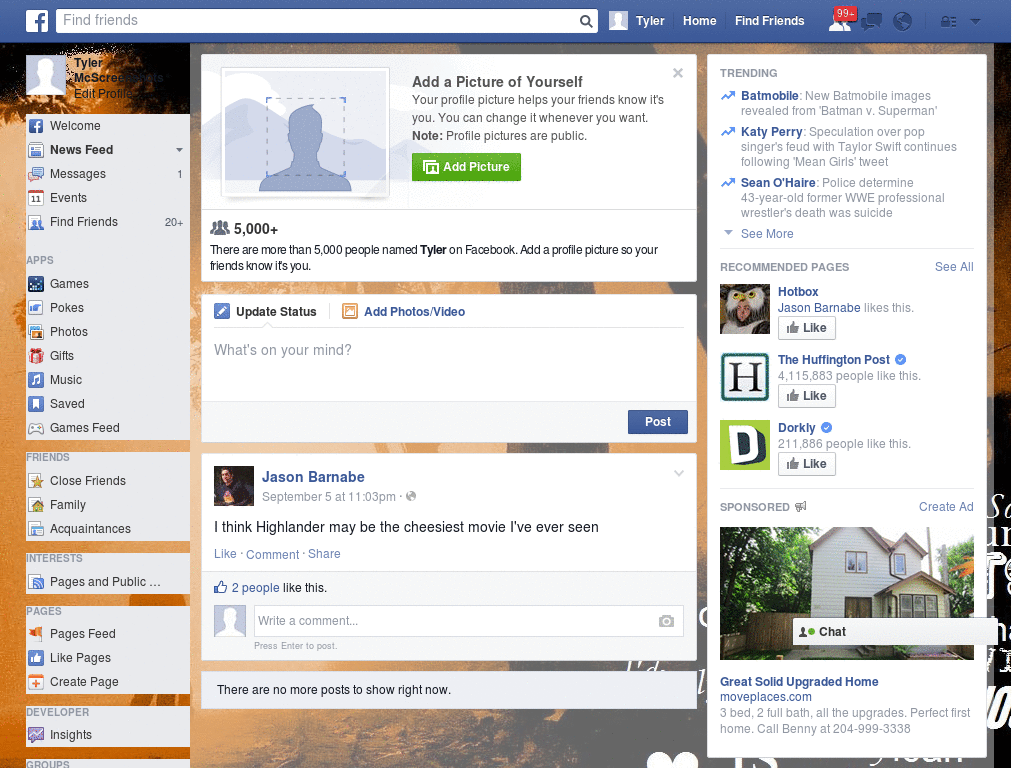Like The Huffington Post page

(807, 396)
